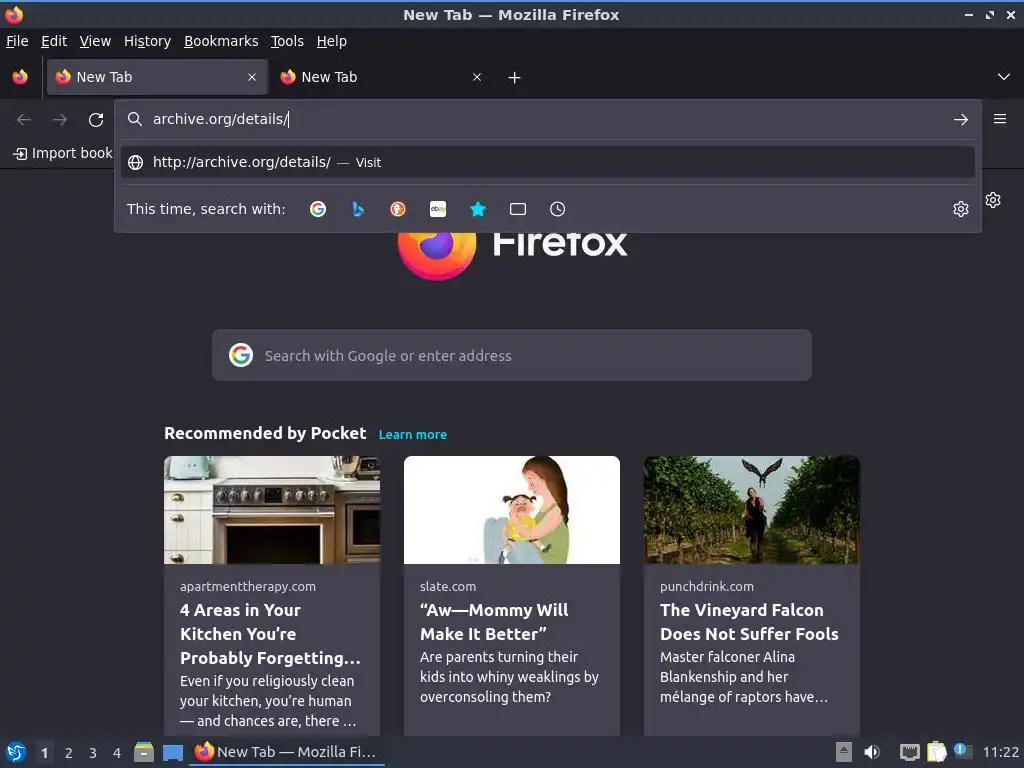Reload the current page
The height and width of the screenshot is (768, 1024).
96,120
